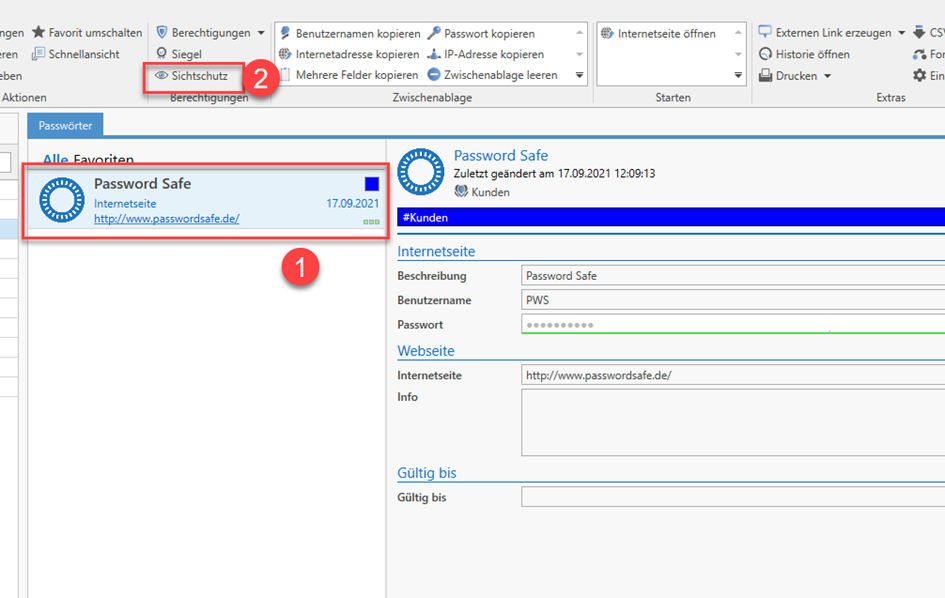The image size is (945, 598).
Task: Click the empty Info text area
Action: (x=733, y=422)
